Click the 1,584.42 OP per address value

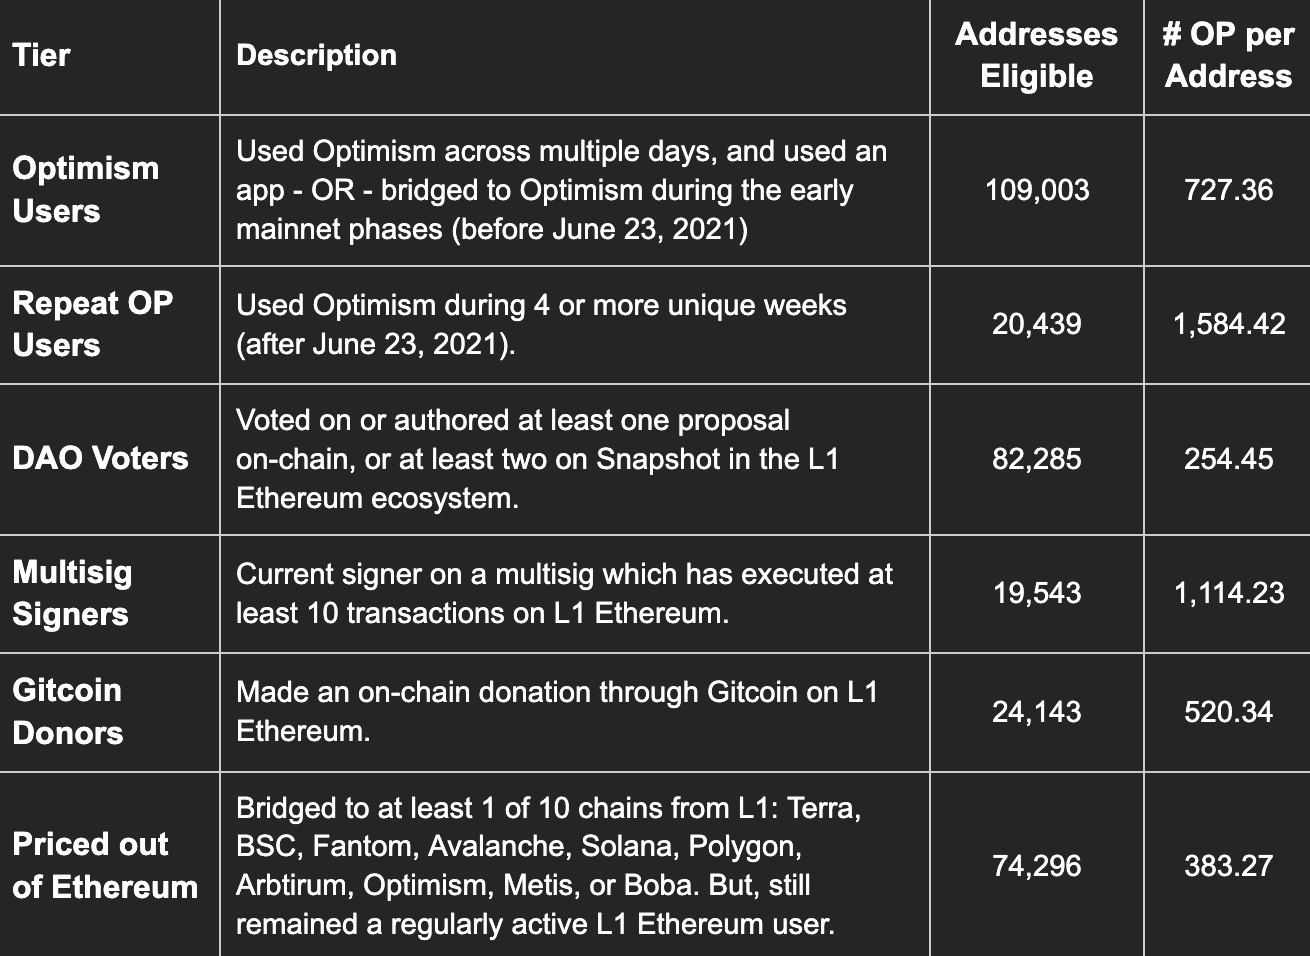pyautogui.click(x=1228, y=324)
